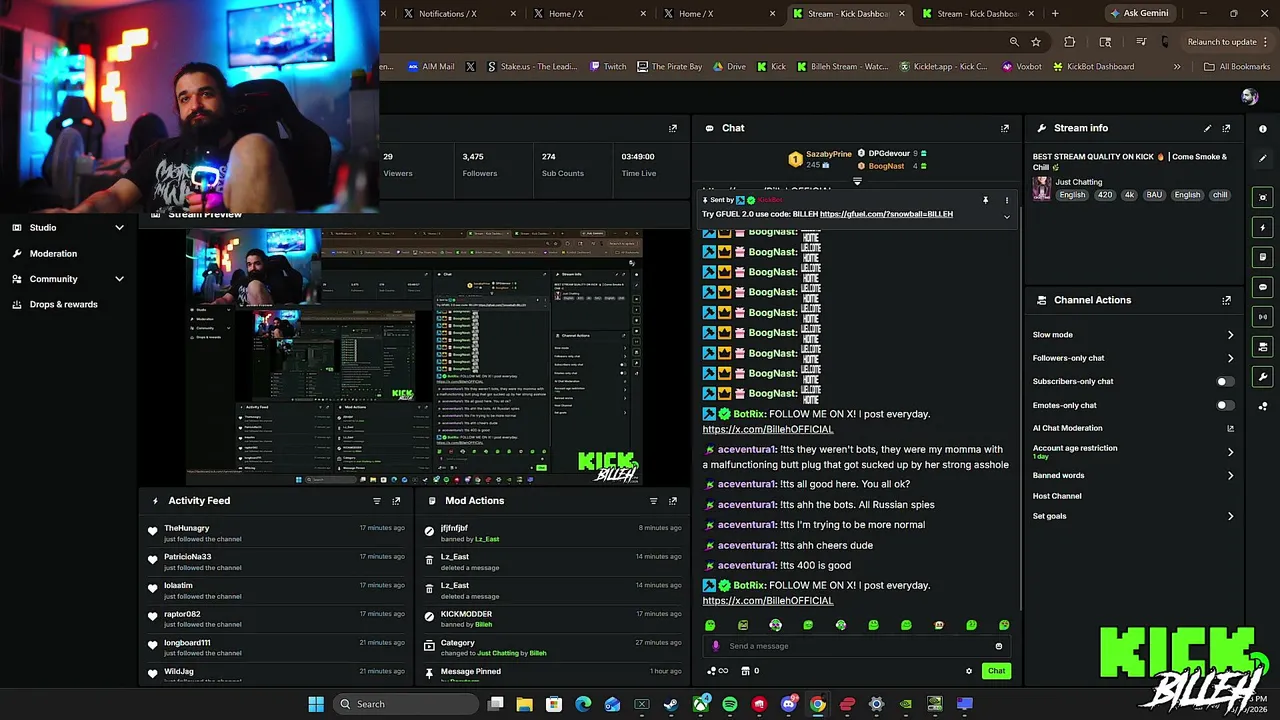Viewport: 1280px width, 720px height.
Task: Click the 420 stream tag
Action: (1105, 195)
